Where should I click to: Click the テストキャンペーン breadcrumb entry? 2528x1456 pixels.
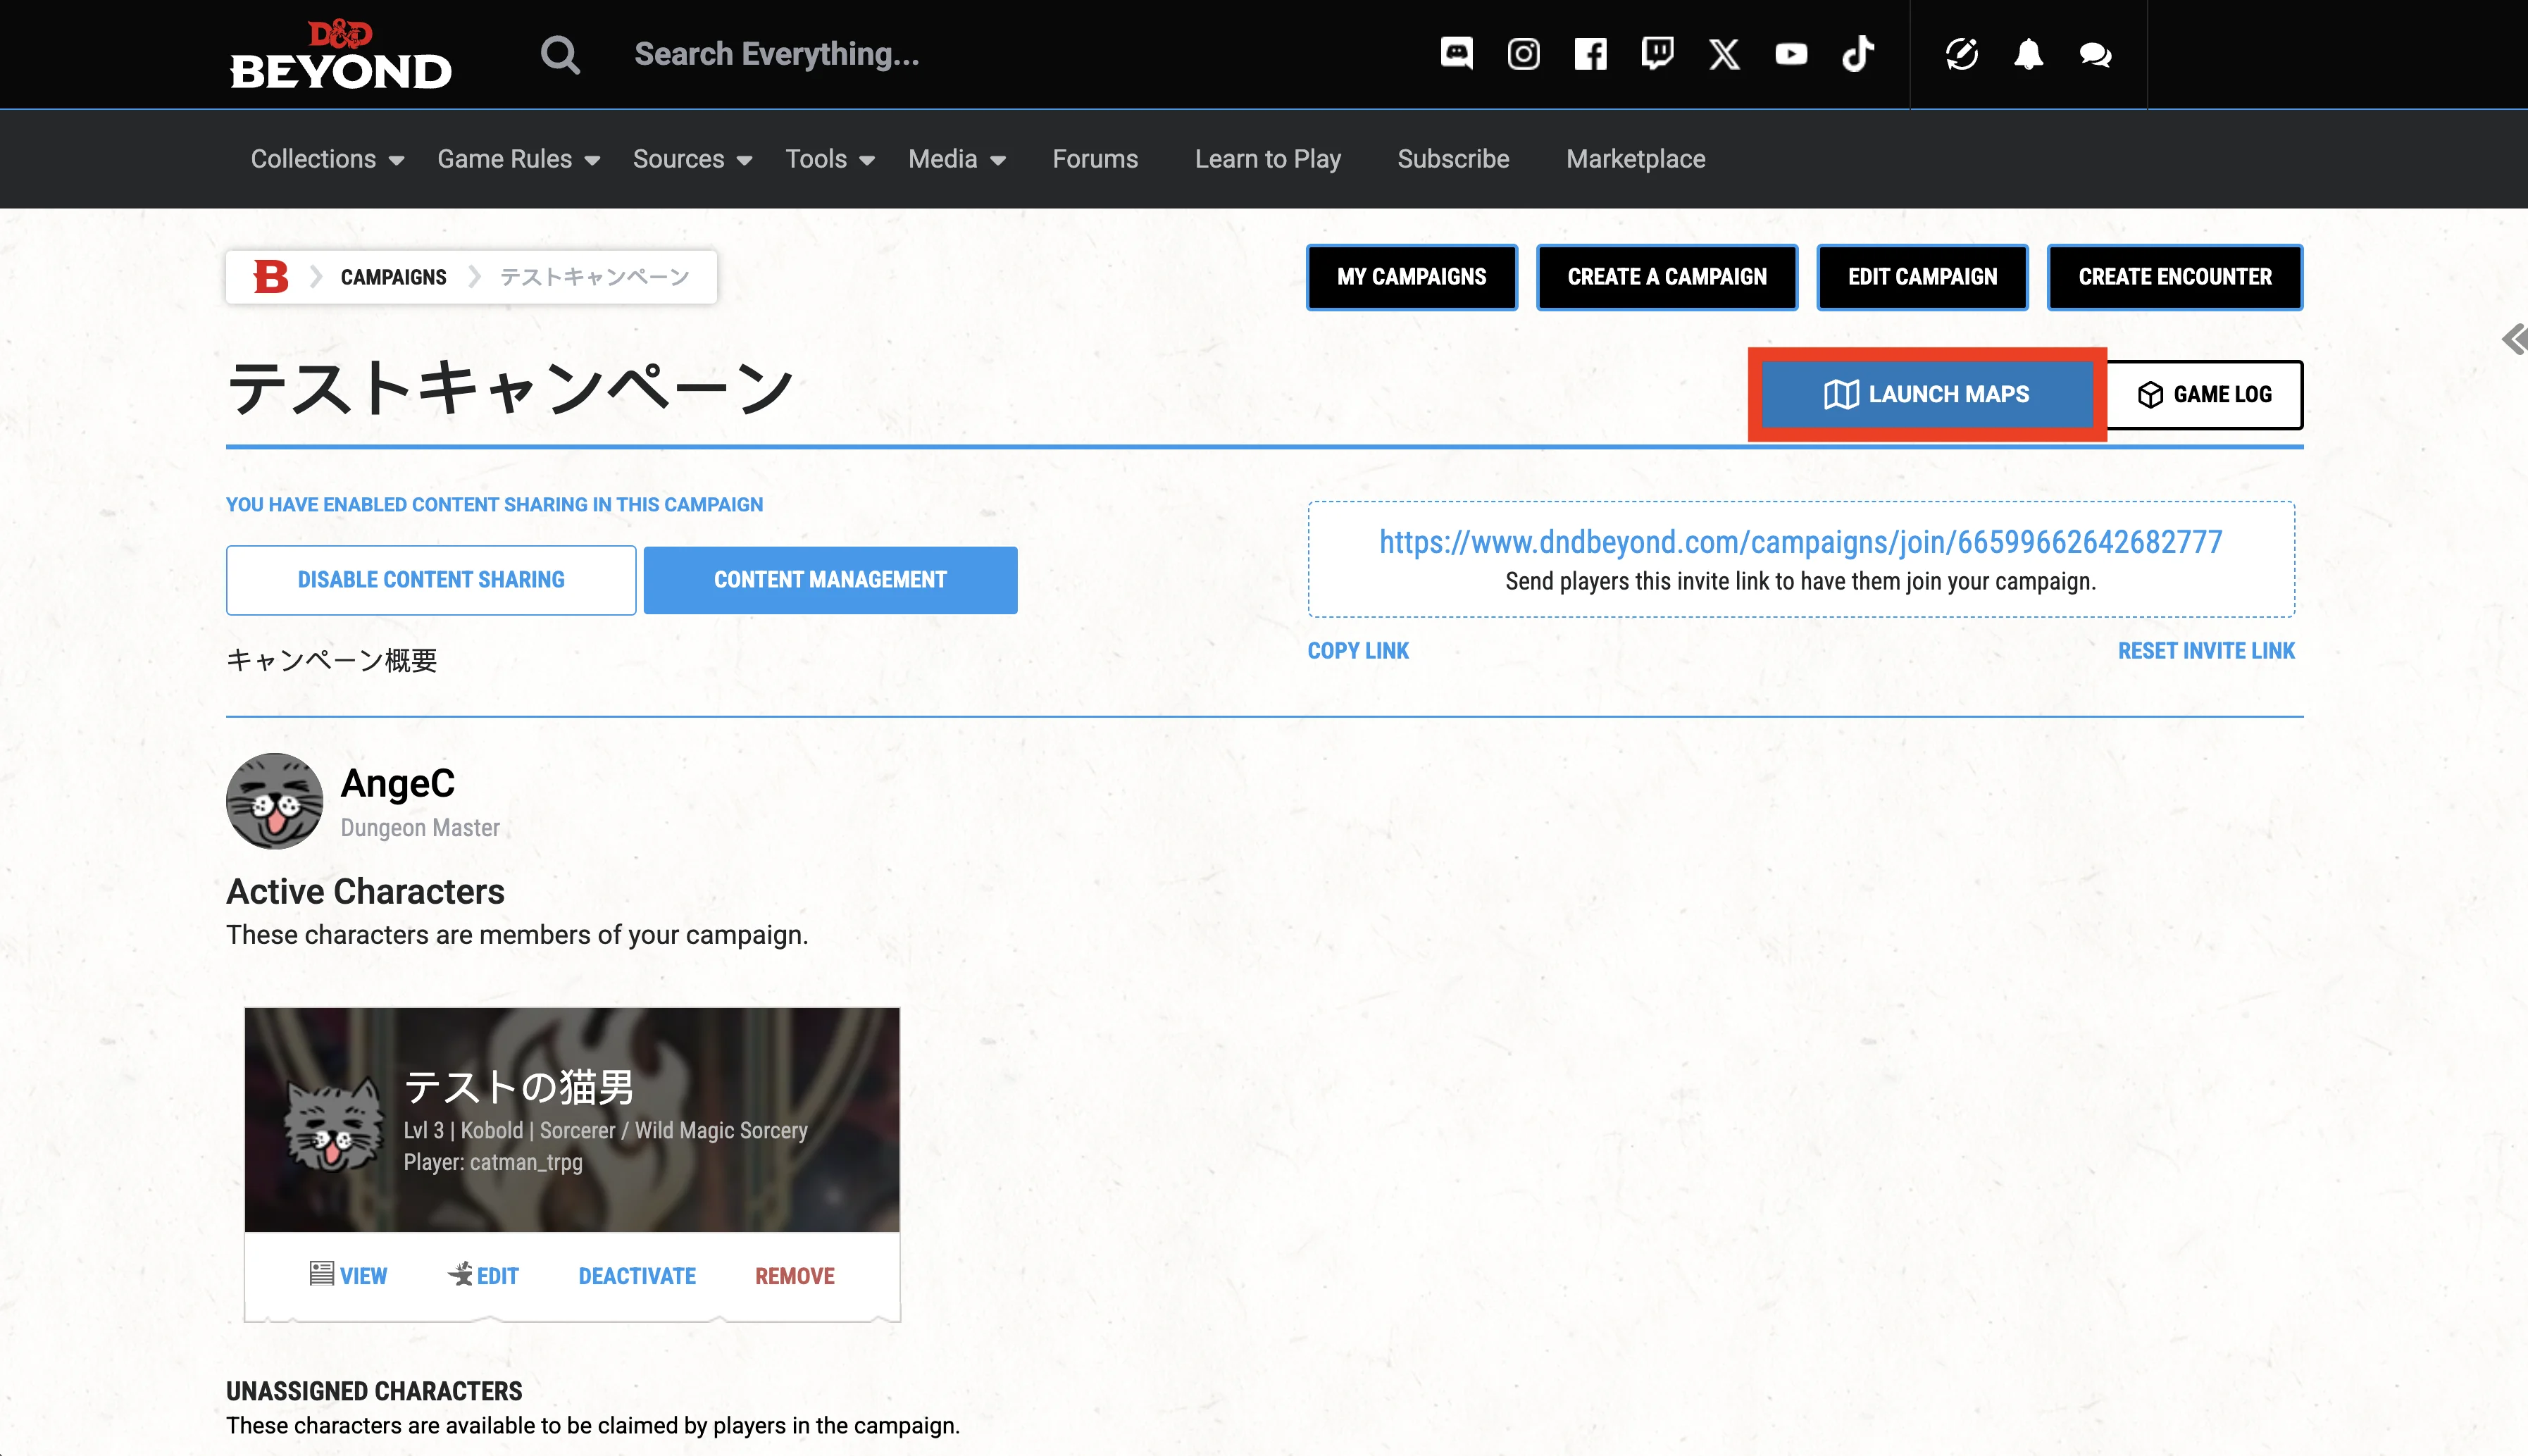click(x=594, y=277)
